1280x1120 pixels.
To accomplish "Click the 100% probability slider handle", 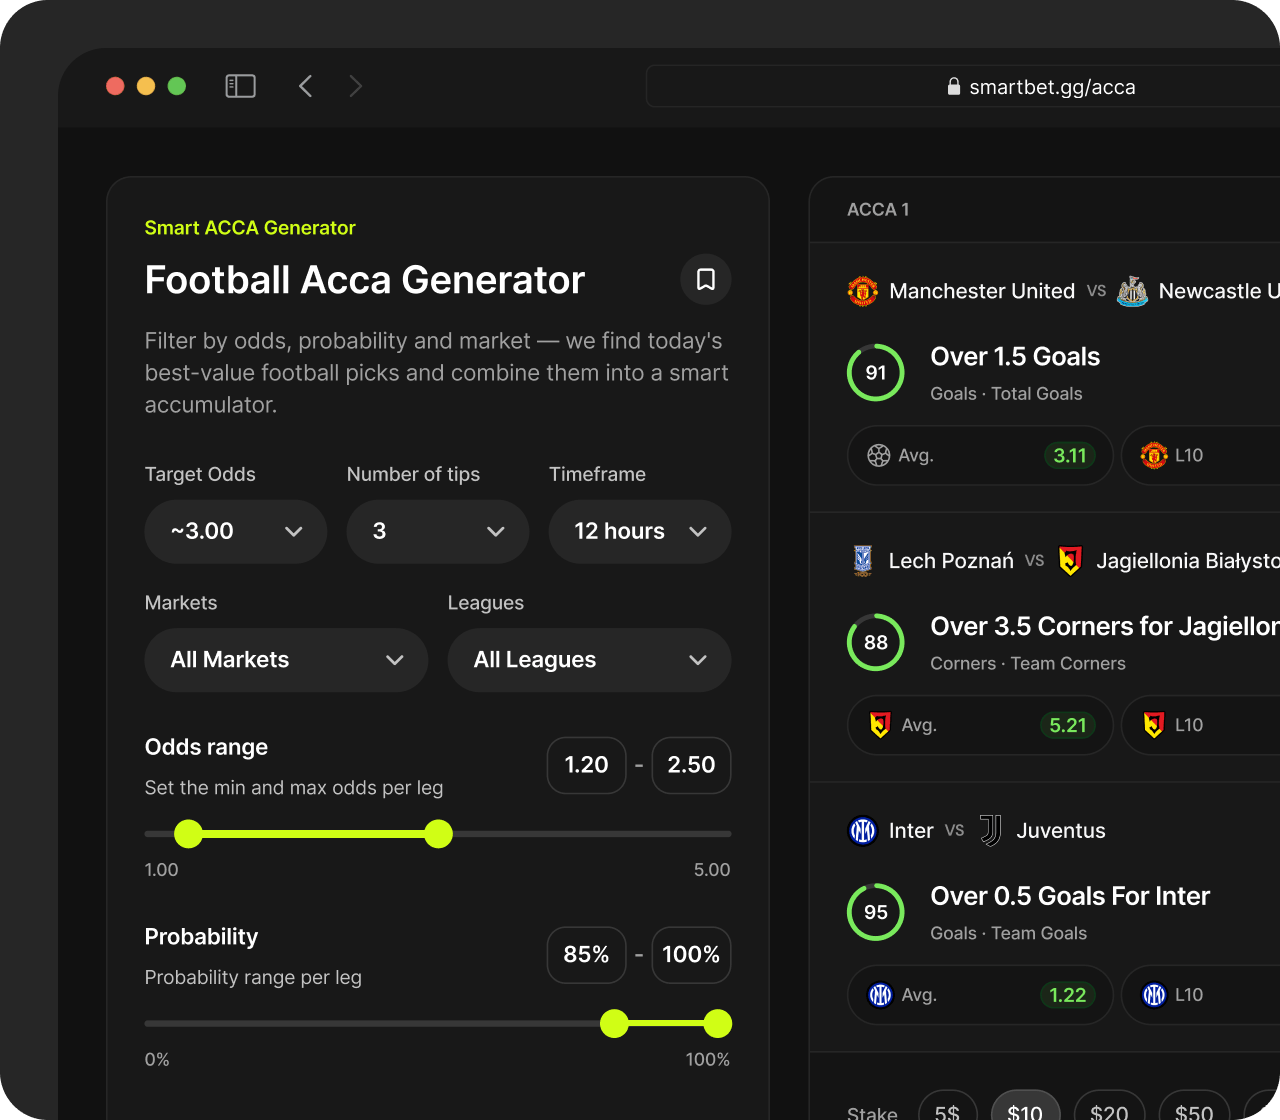I will pos(717,1024).
